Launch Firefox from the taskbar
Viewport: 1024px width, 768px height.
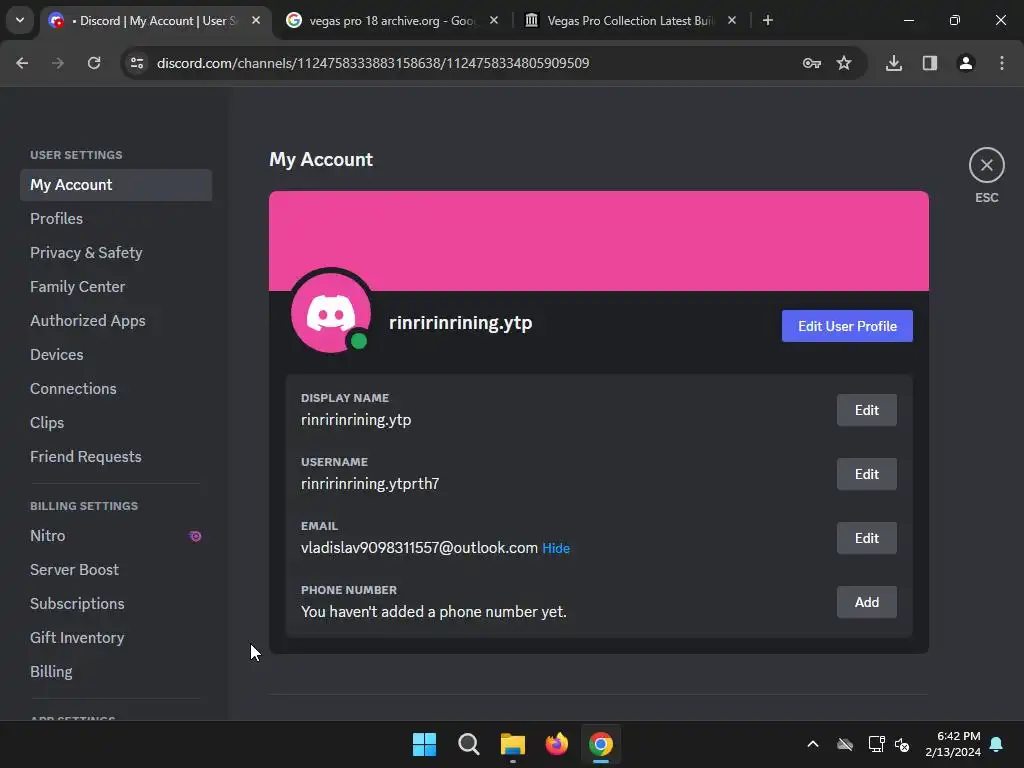coord(556,744)
